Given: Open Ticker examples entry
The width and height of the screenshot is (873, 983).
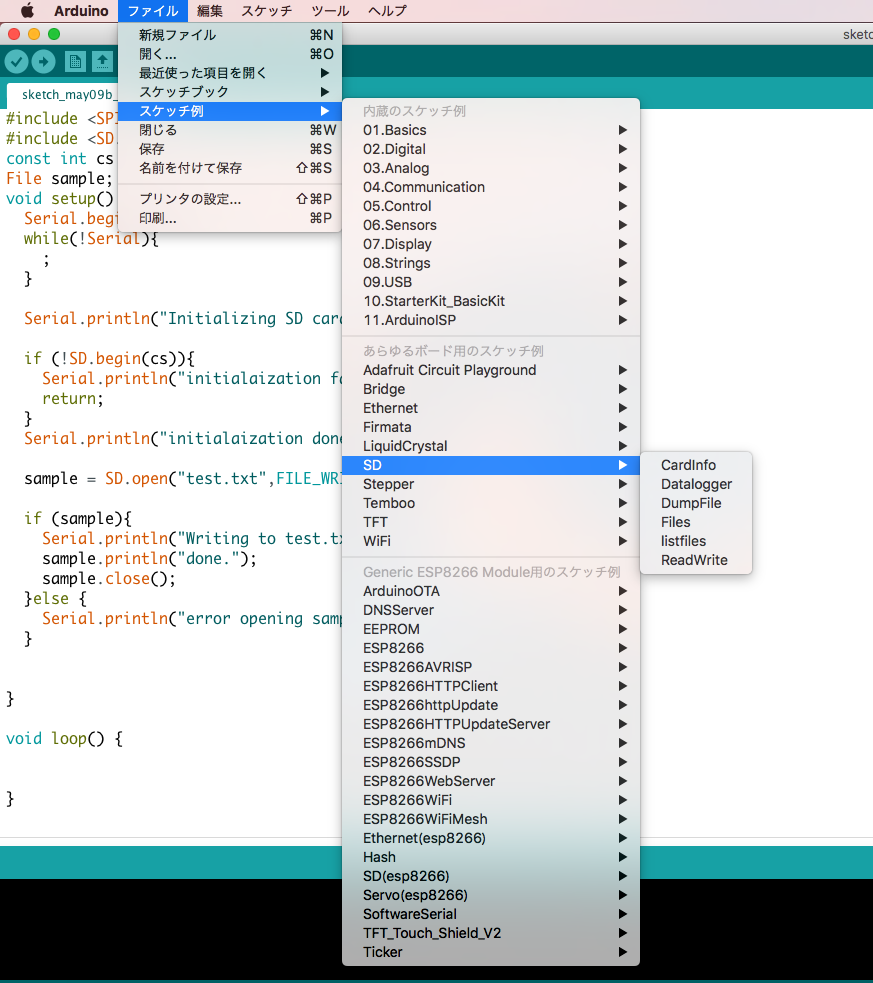Looking at the screenshot, I should coord(491,952).
